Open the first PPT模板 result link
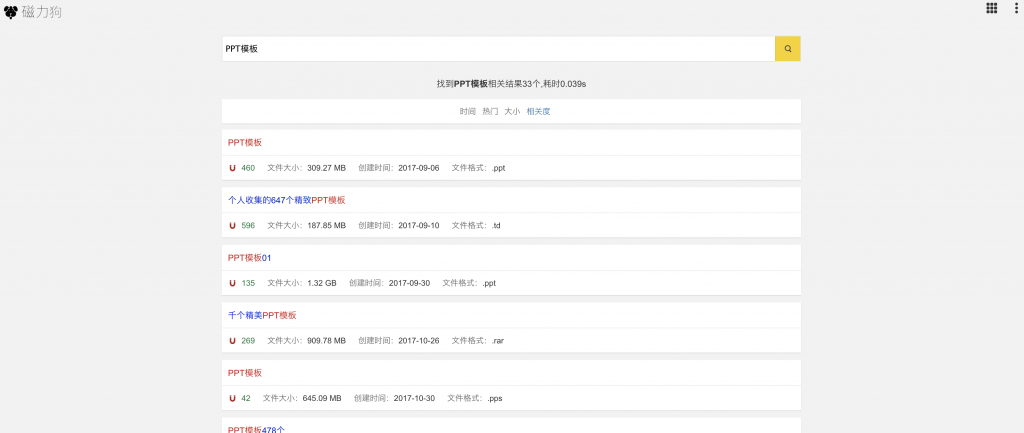Image resolution: width=1024 pixels, height=433 pixels. 245,143
